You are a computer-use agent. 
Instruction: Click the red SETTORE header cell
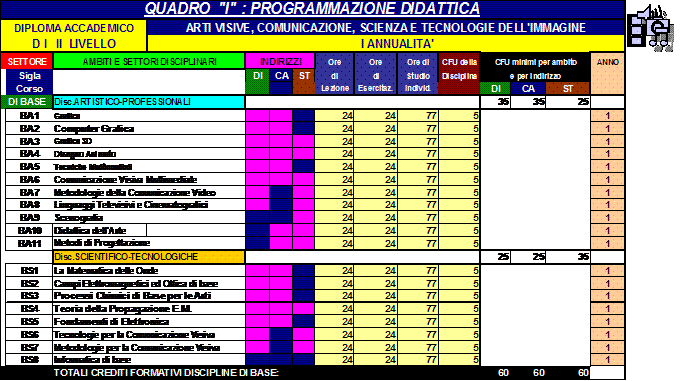27,61
